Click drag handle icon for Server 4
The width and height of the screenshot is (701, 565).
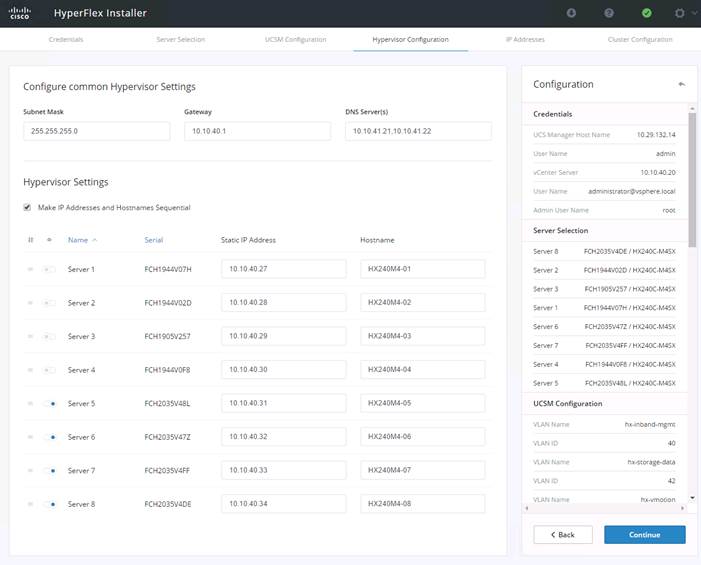point(30,370)
